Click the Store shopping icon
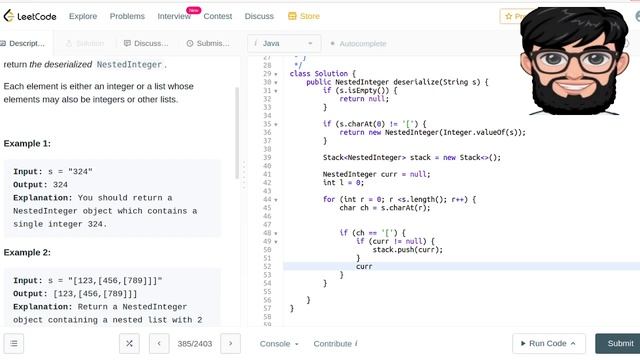The width and height of the screenshot is (640, 360). click(292, 16)
